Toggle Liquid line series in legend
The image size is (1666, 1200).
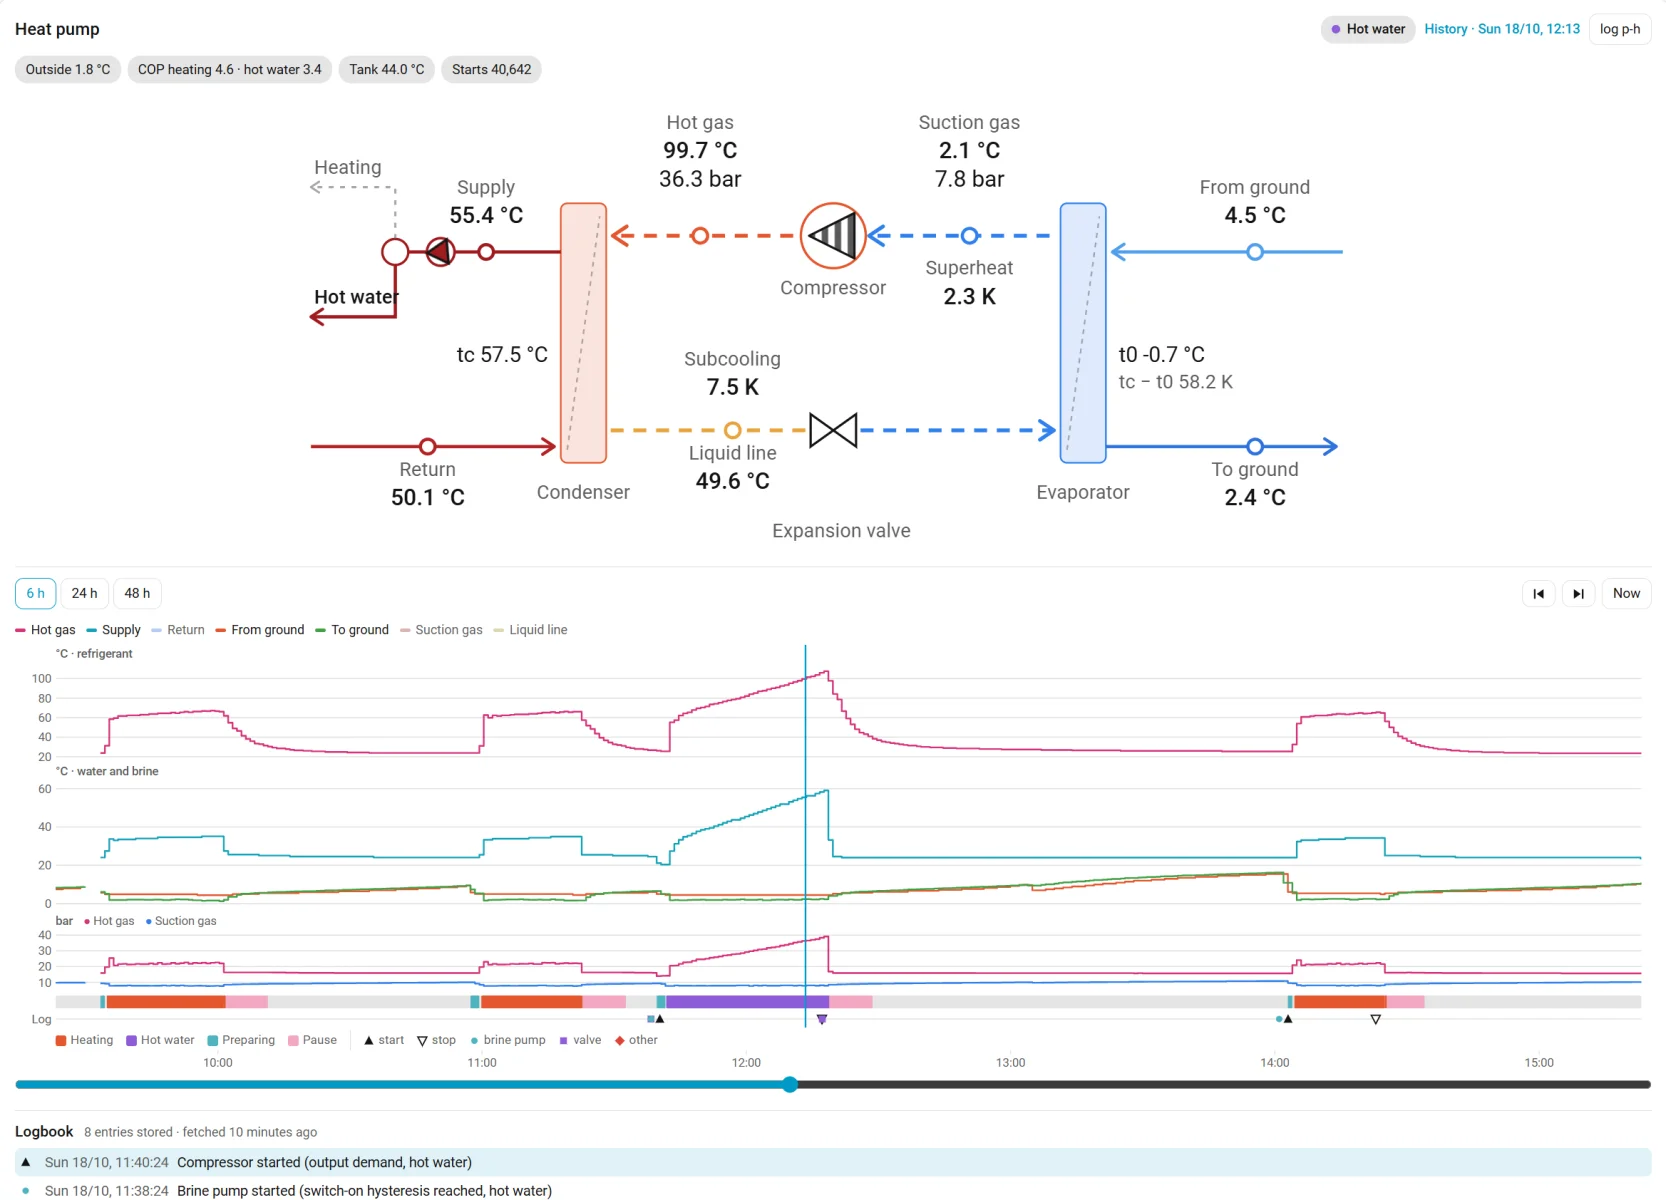point(530,630)
